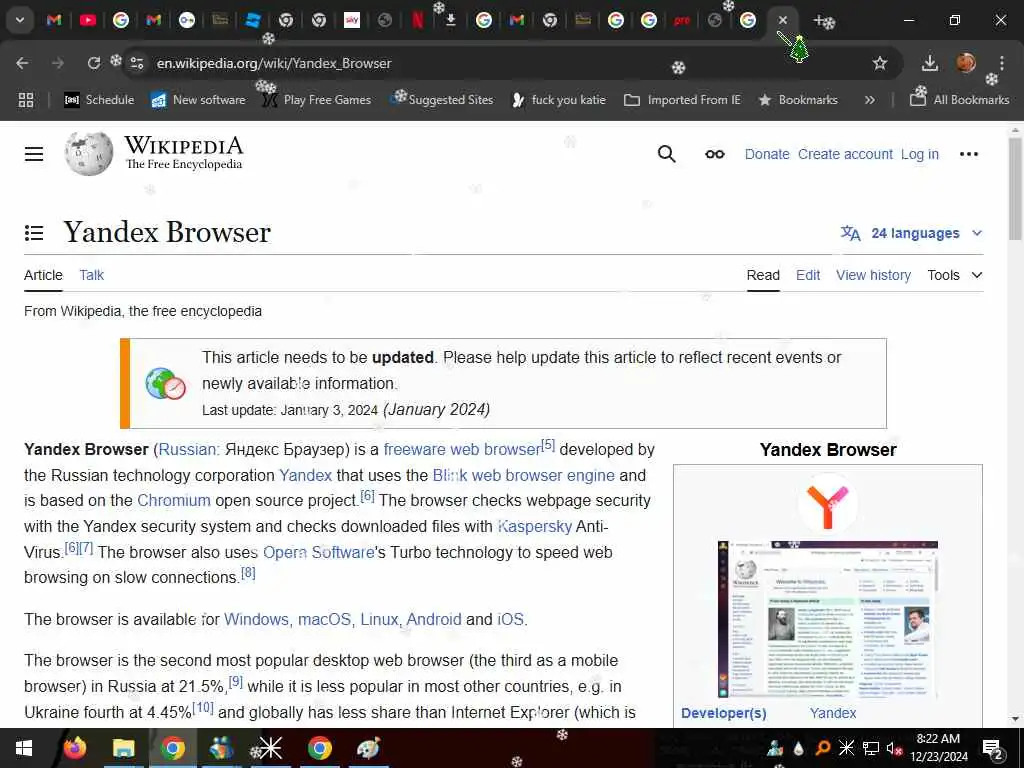Switch to the YouTube tab
The height and width of the screenshot is (768, 1024).
click(x=88, y=20)
